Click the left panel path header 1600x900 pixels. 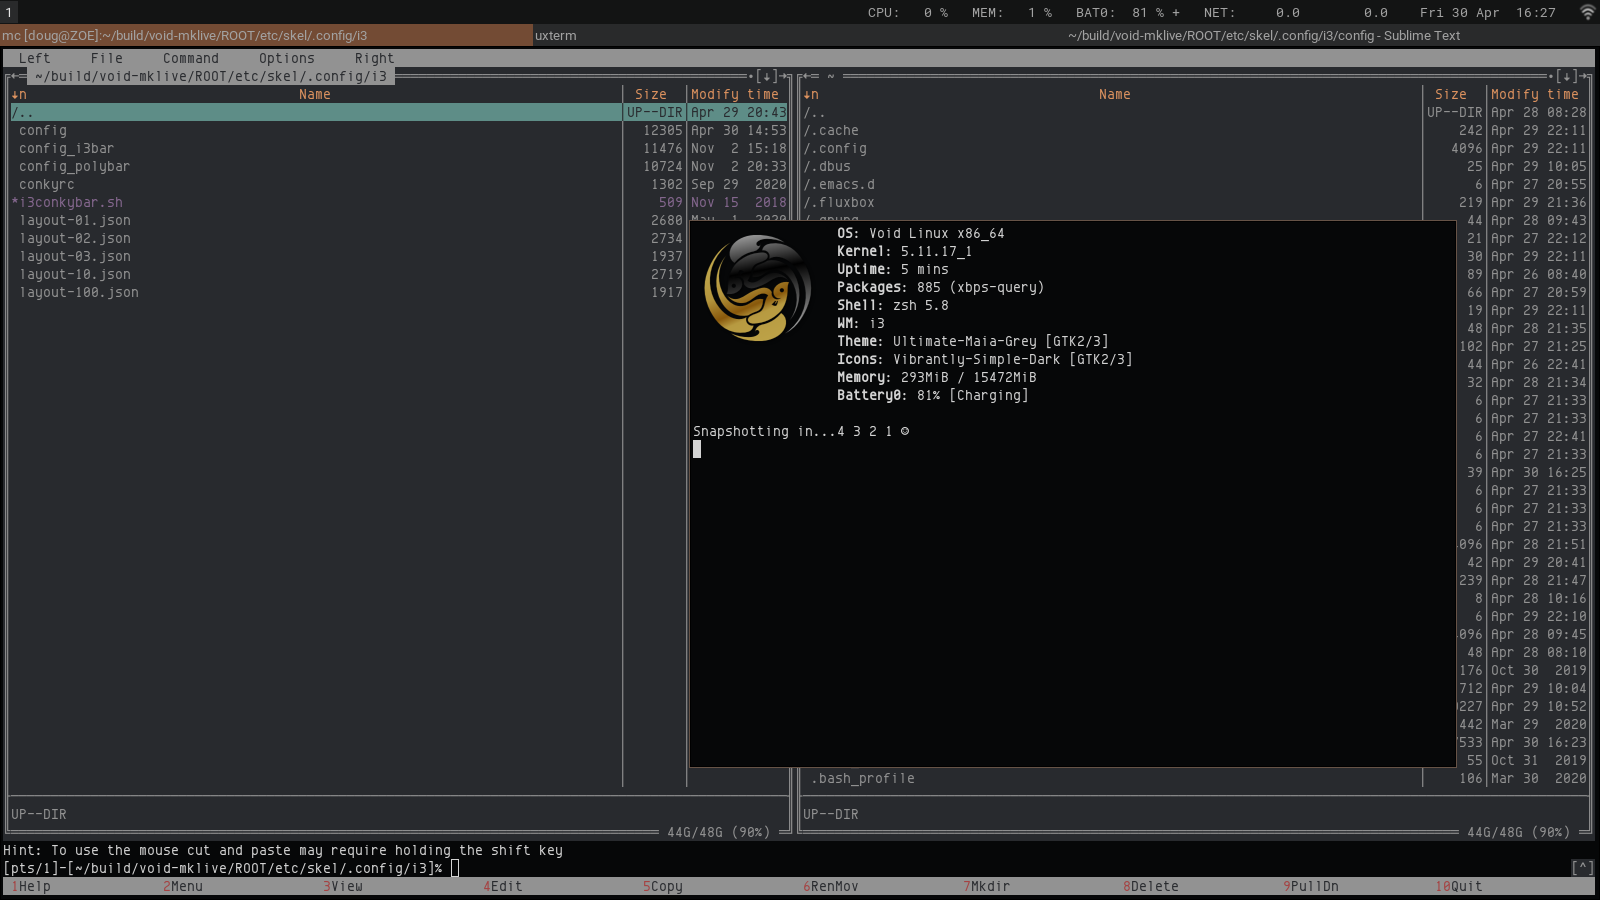(210, 76)
